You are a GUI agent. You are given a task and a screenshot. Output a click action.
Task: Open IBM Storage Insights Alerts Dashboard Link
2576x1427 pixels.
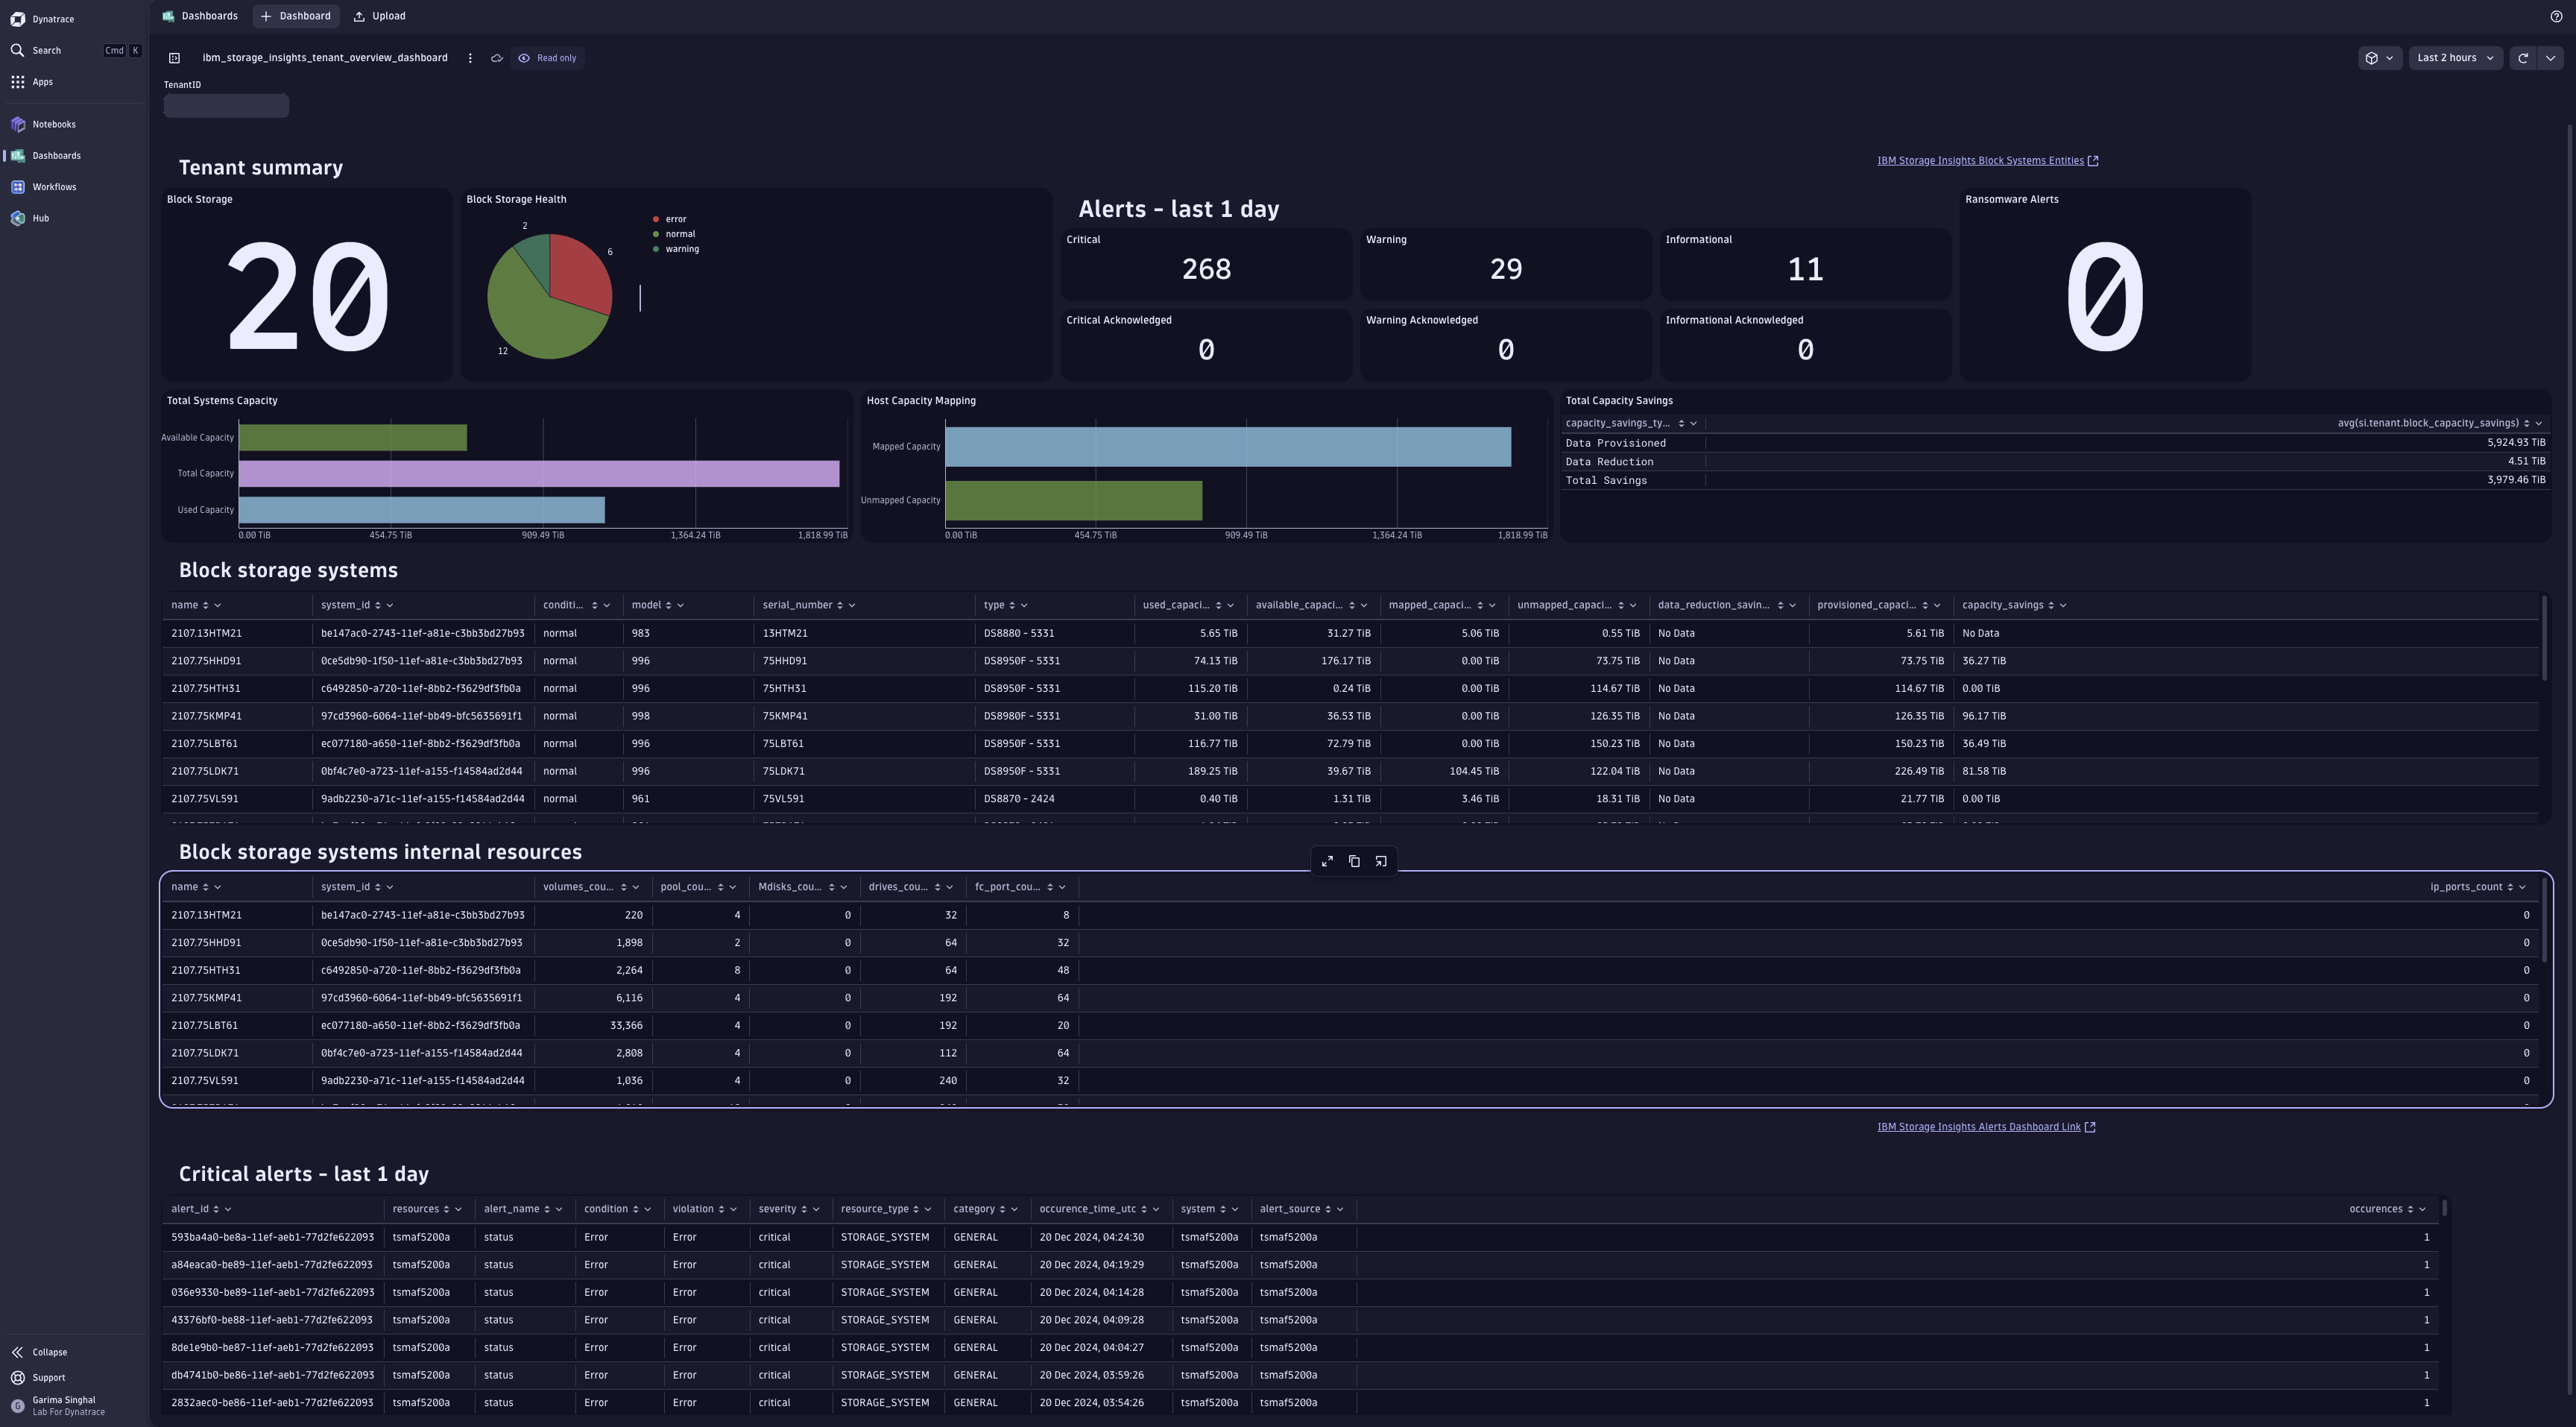click(1986, 1127)
